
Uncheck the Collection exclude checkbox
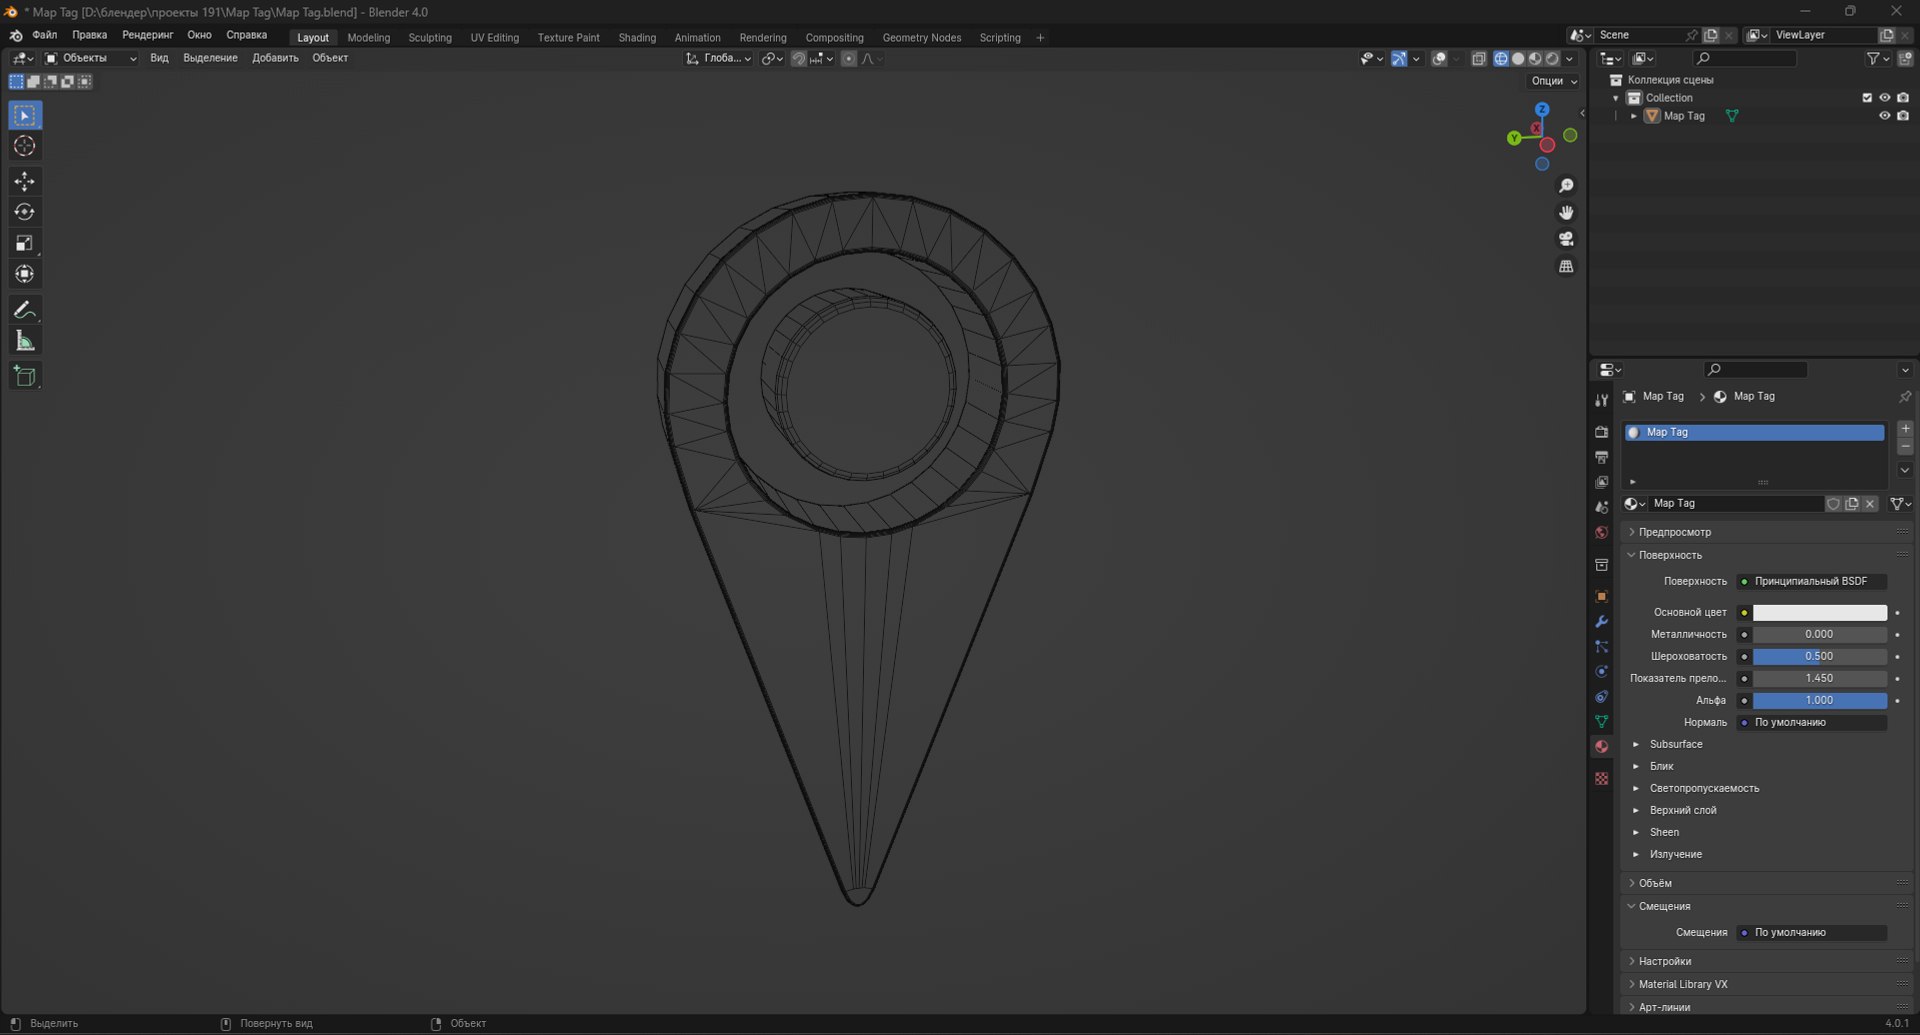[x=1866, y=98]
